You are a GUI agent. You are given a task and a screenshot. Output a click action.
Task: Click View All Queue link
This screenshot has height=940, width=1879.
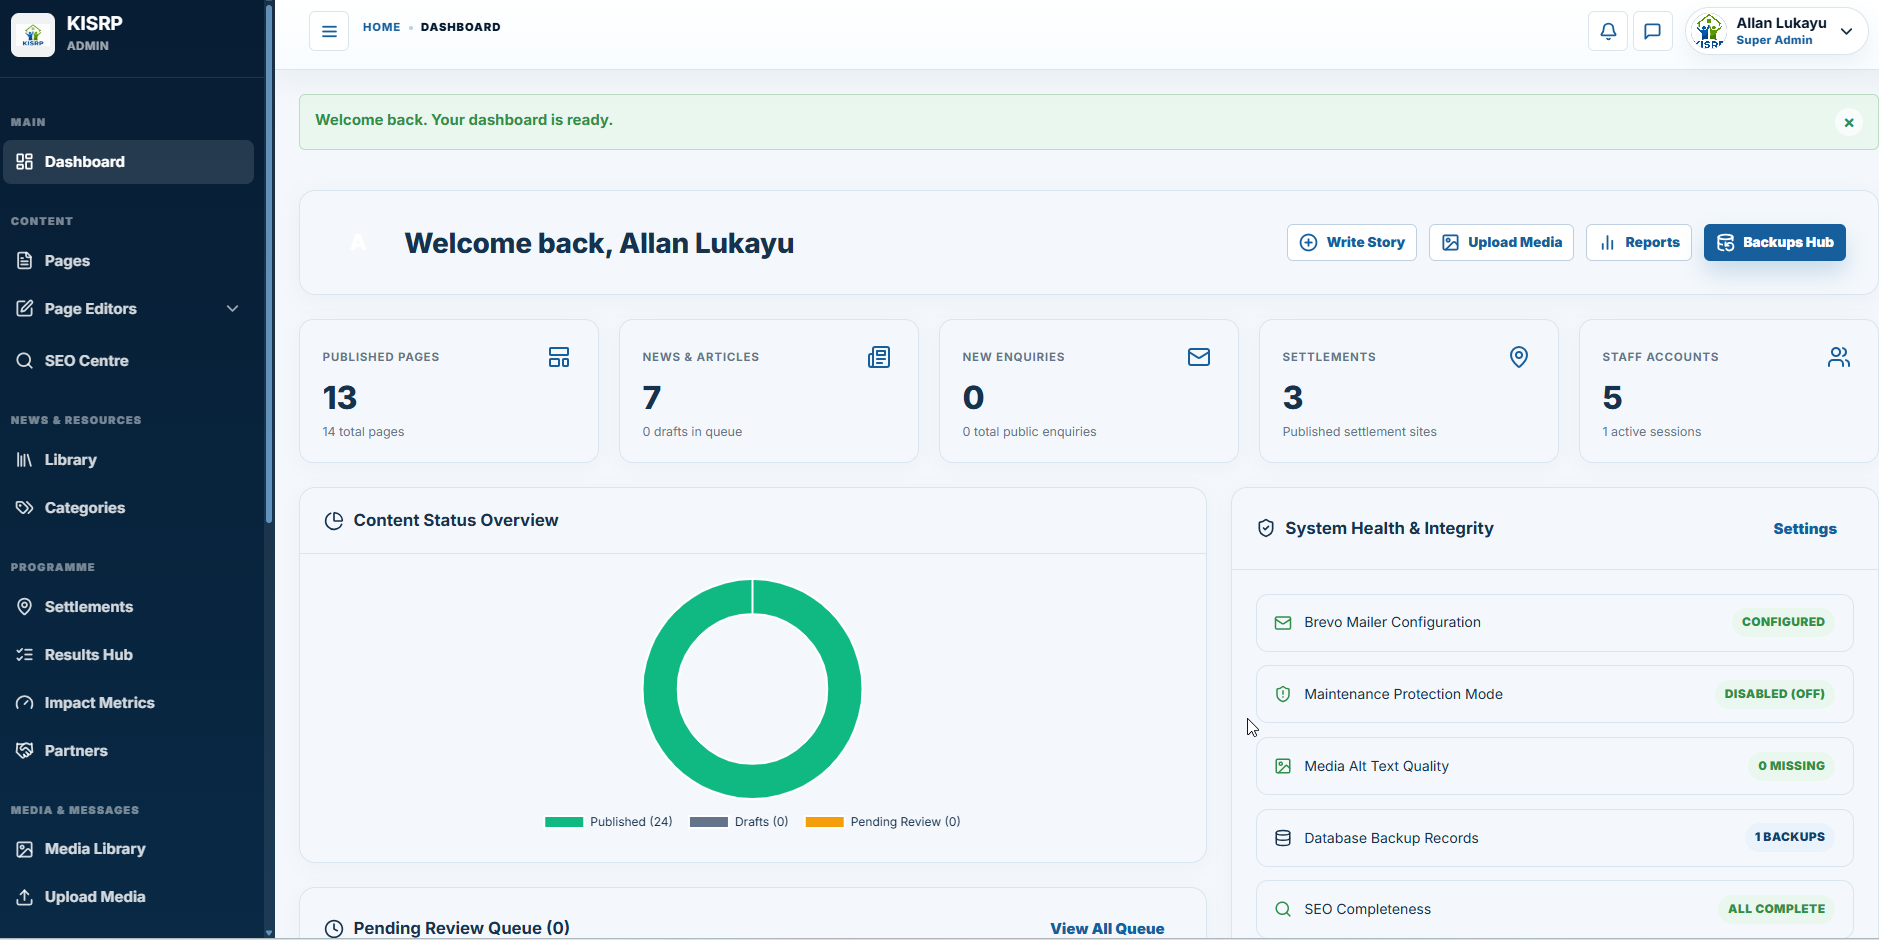pyautogui.click(x=1107, y=929)
